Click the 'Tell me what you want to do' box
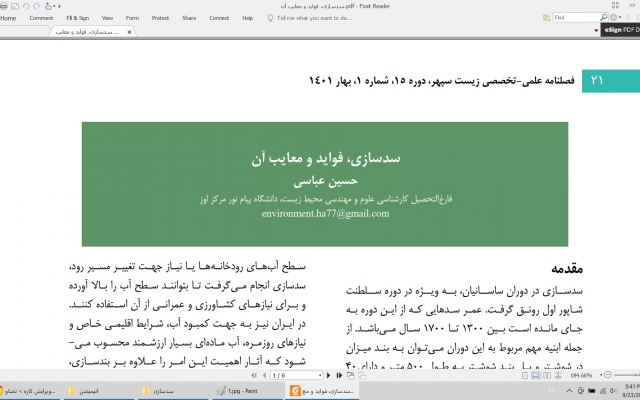This screenshot has height=400, width=640. (x=314, y=18)
